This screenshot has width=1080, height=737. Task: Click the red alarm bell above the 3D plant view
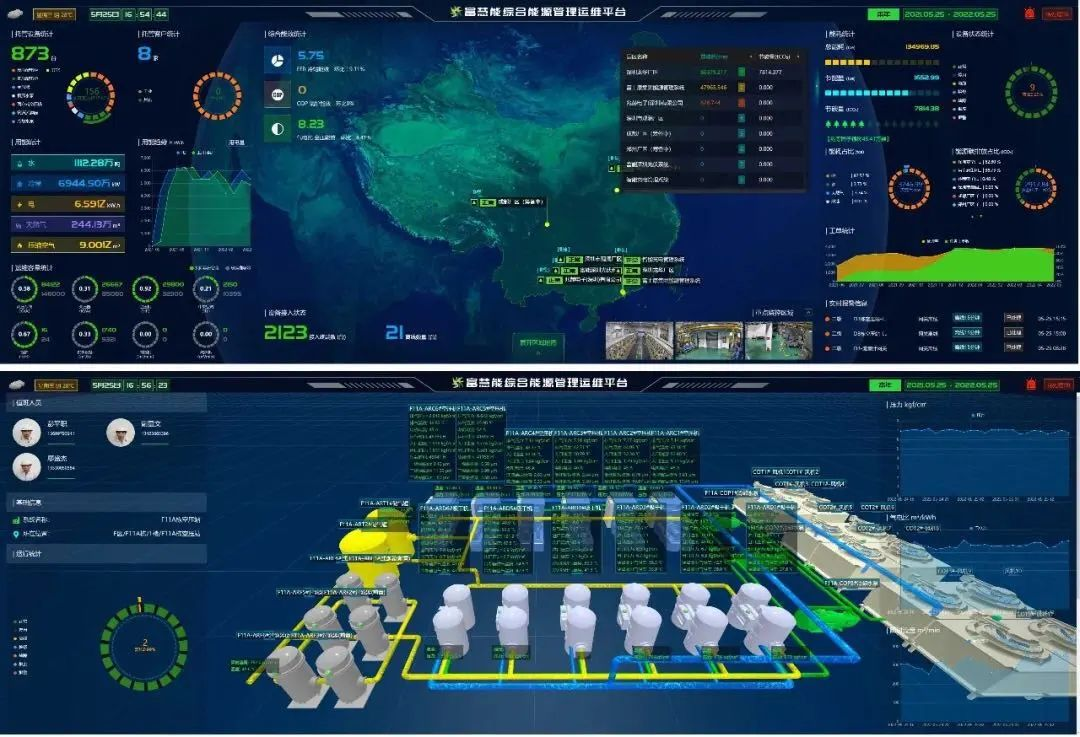pyautogui.click(x=1031, y=384)
